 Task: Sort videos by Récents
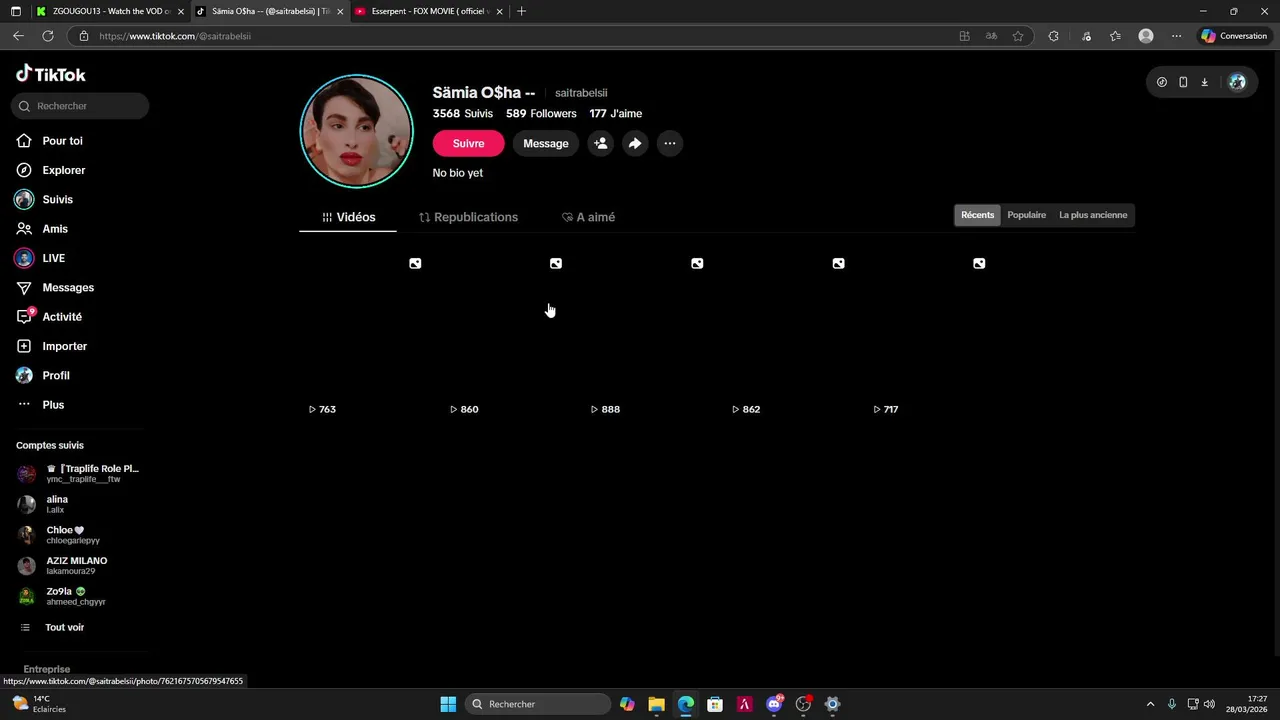[978, 215]
